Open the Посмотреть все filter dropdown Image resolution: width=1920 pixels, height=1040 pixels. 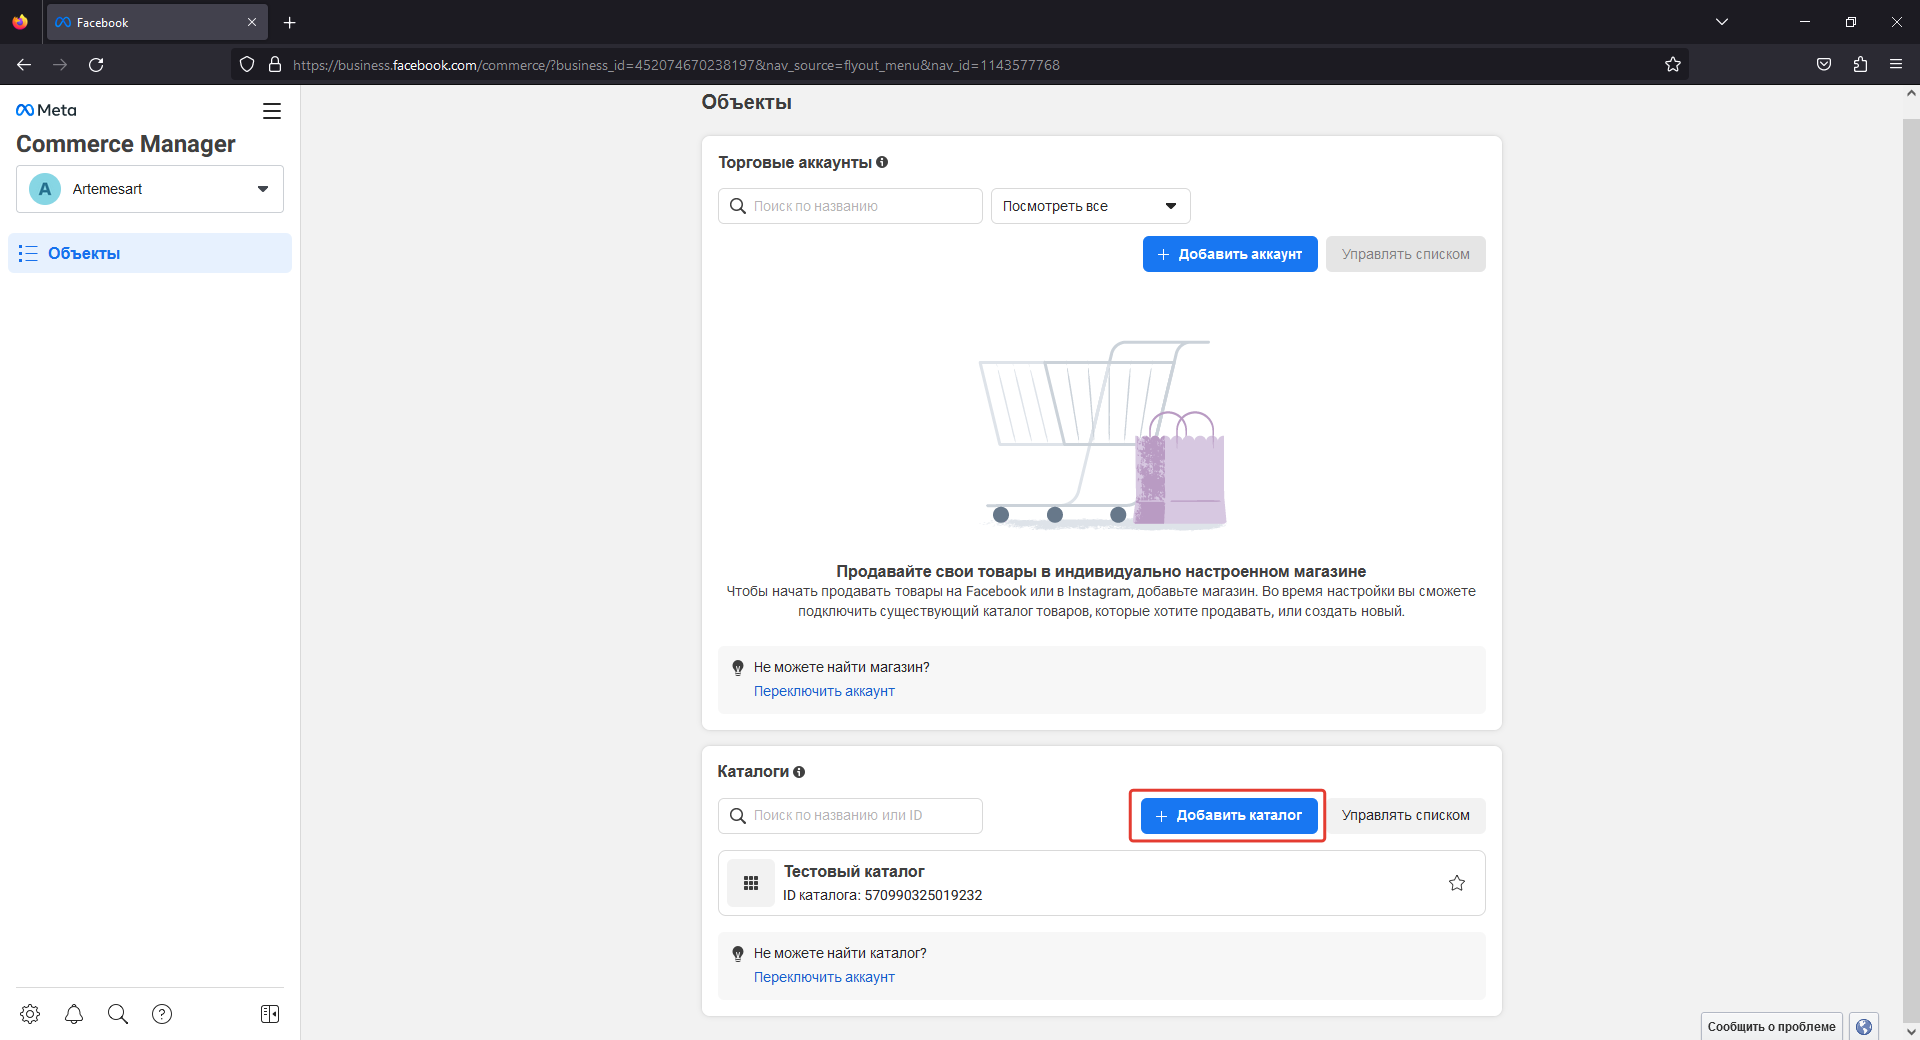click(1091, 206)
